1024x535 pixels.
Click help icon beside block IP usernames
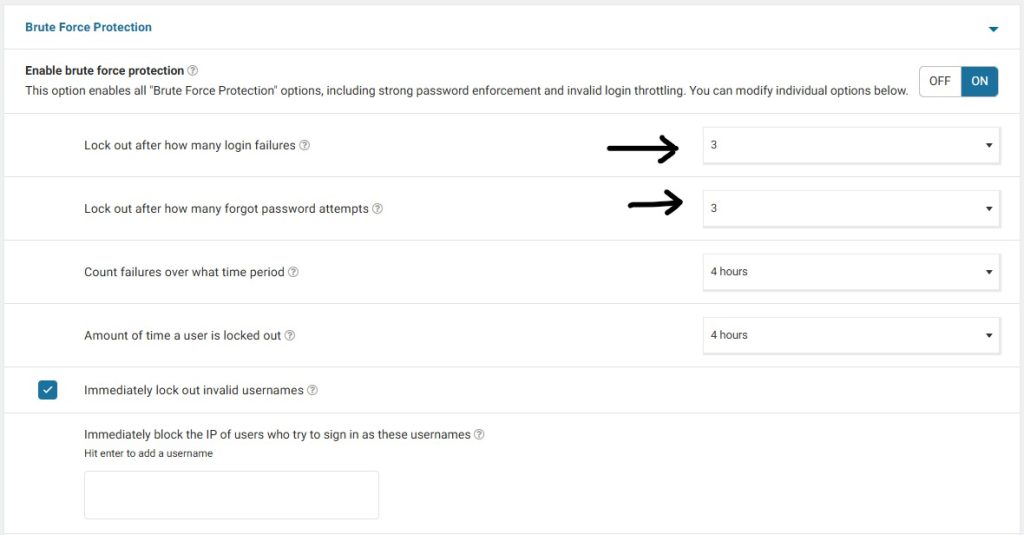pos(479,435)
